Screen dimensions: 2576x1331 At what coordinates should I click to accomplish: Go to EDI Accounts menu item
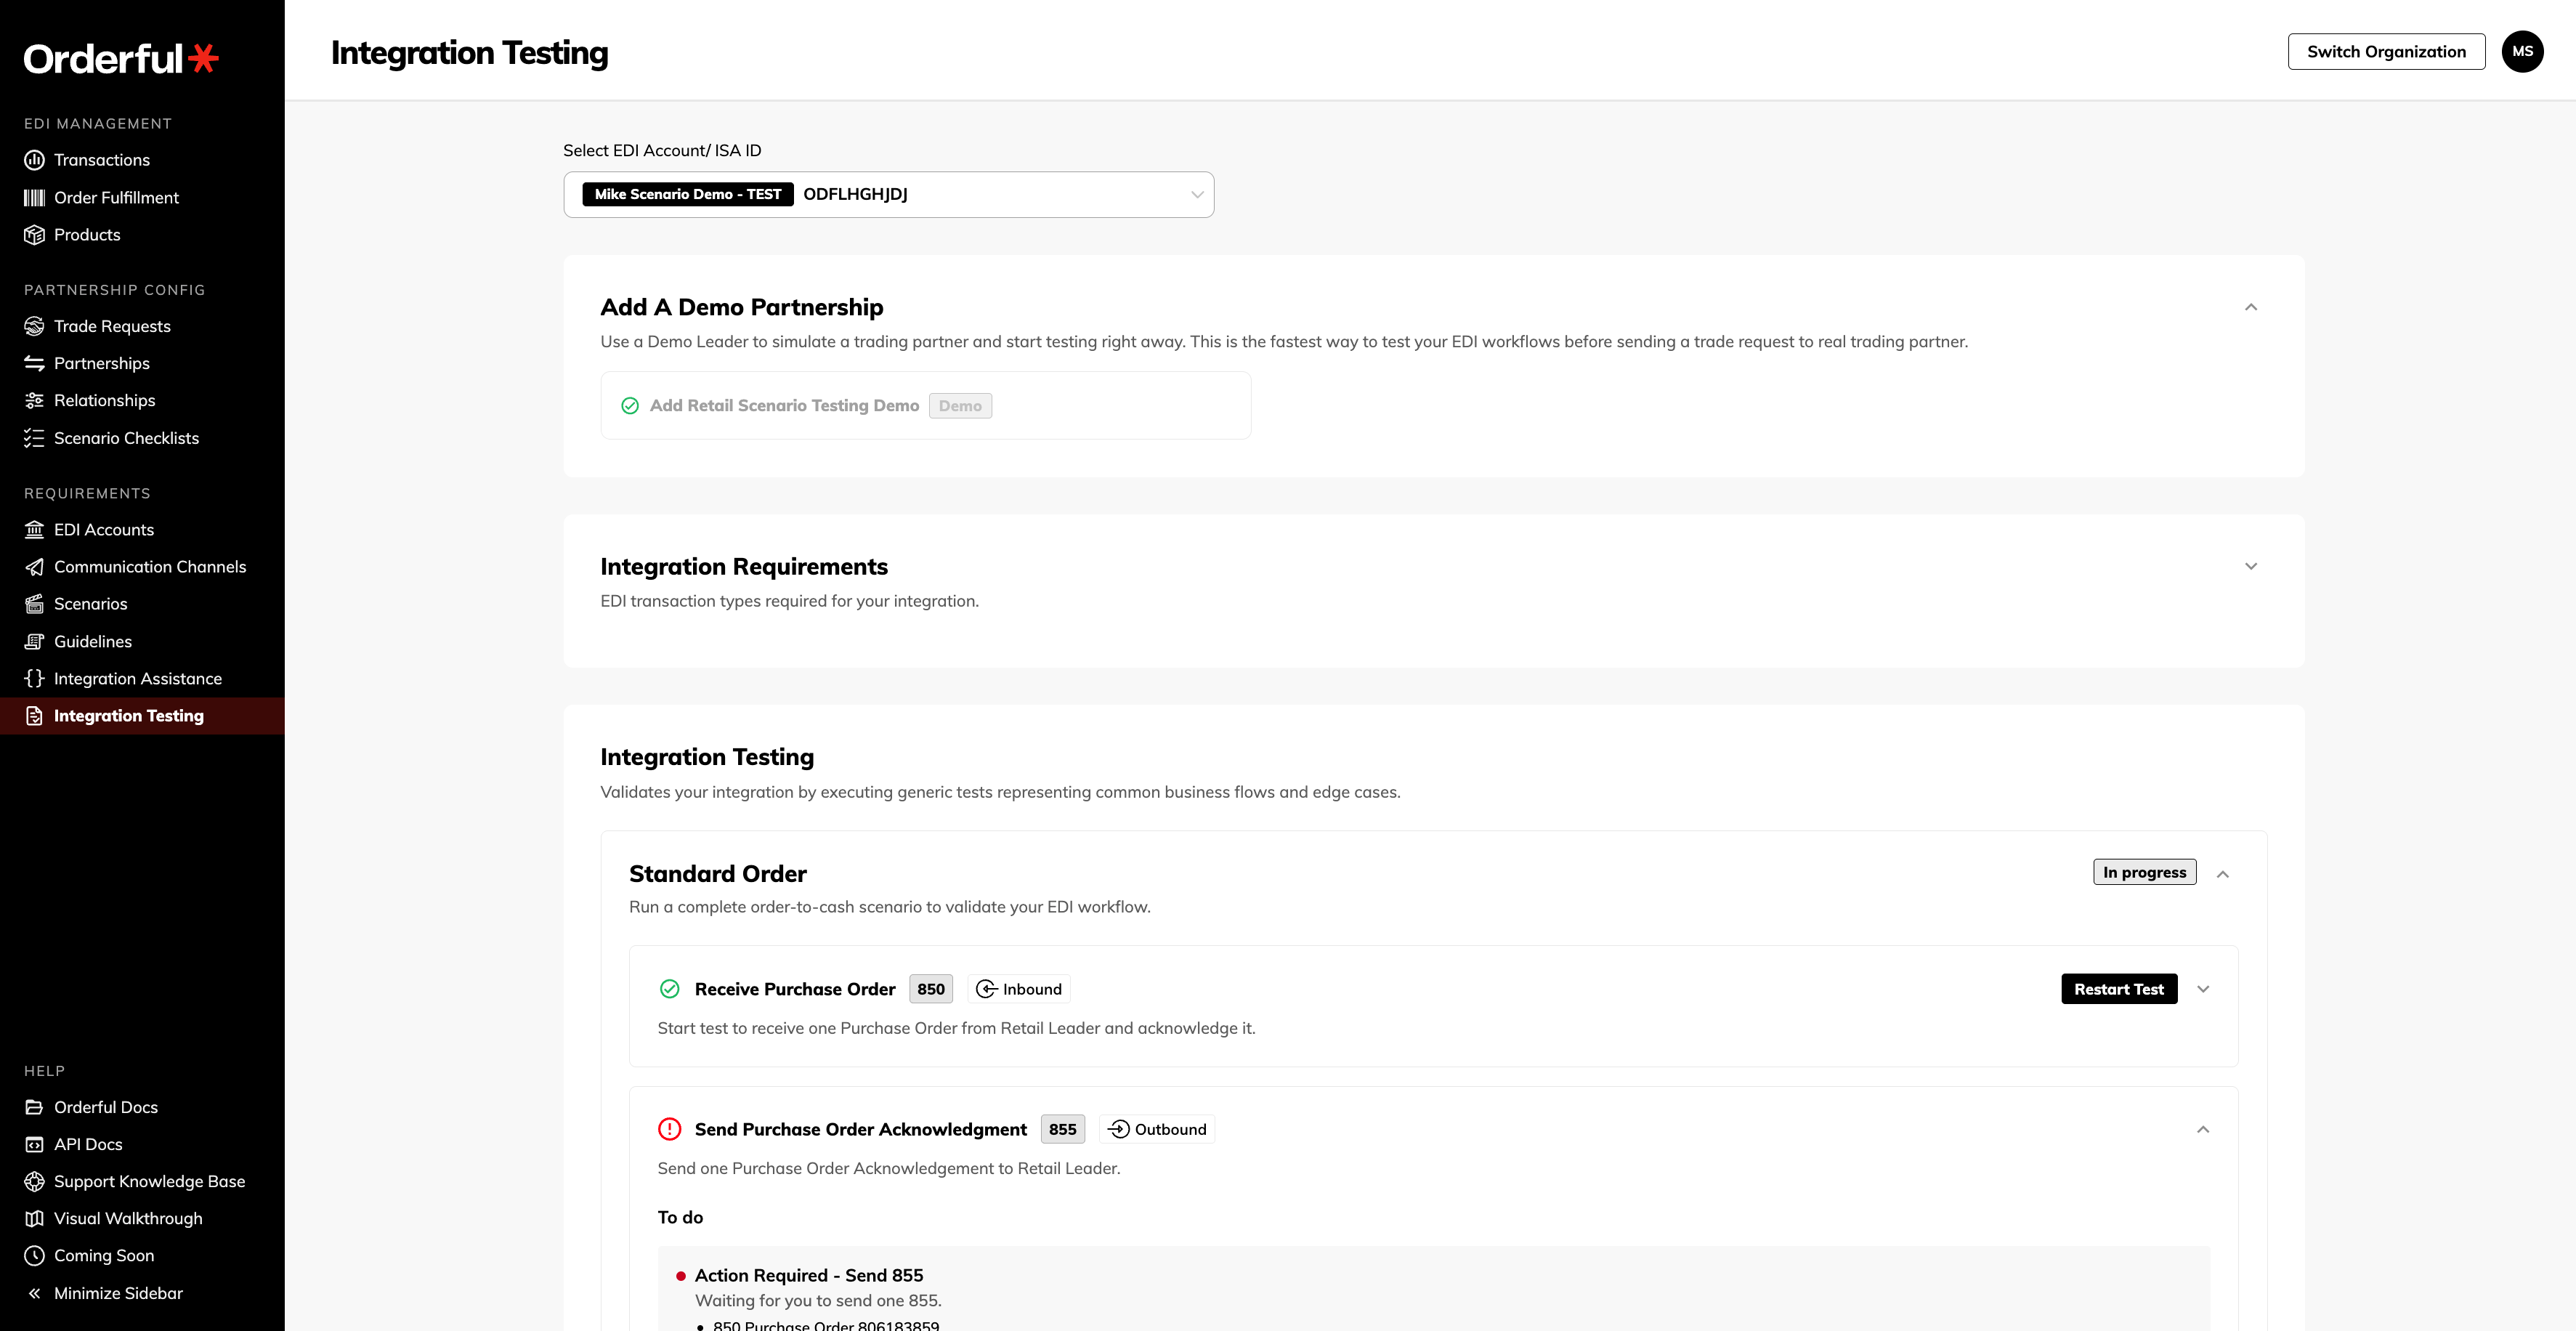click(104, 530)
